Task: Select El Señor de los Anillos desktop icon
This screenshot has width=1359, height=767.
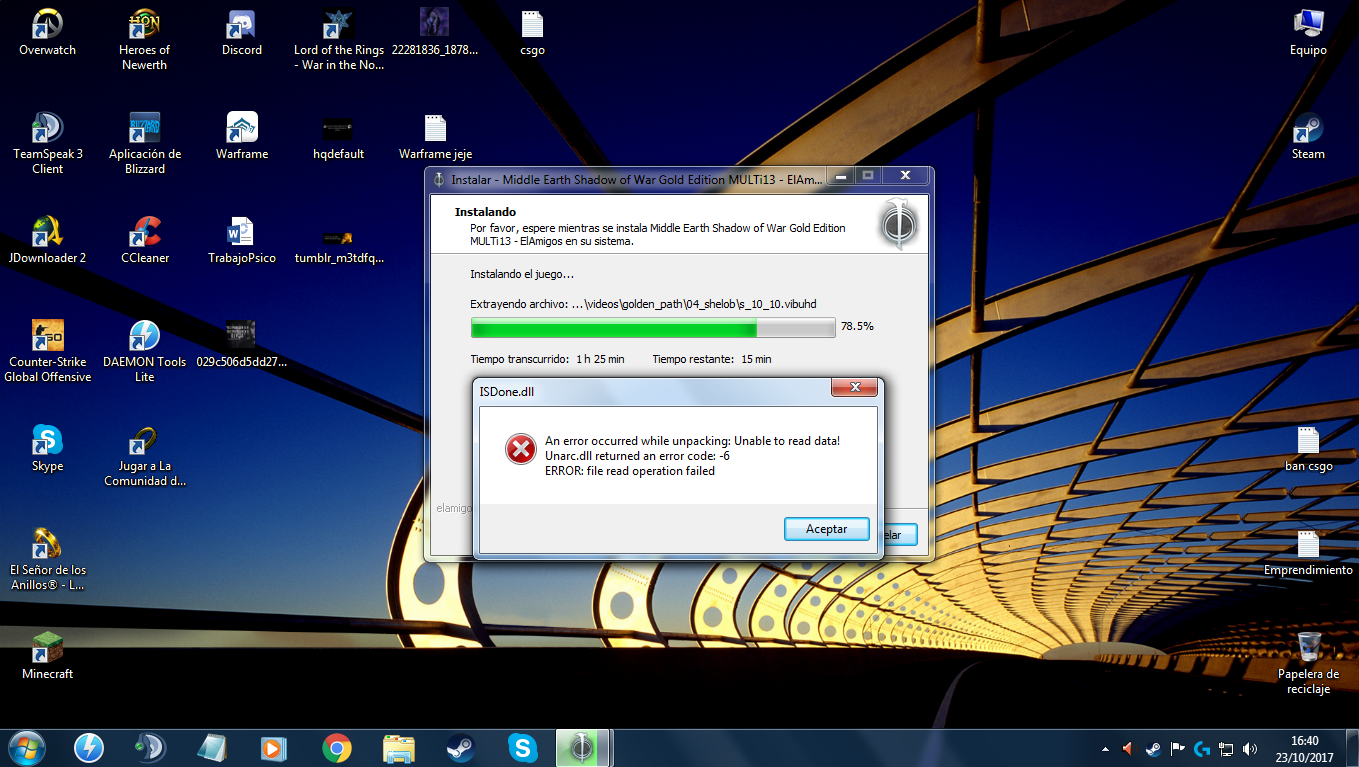Action: point(47,560)
